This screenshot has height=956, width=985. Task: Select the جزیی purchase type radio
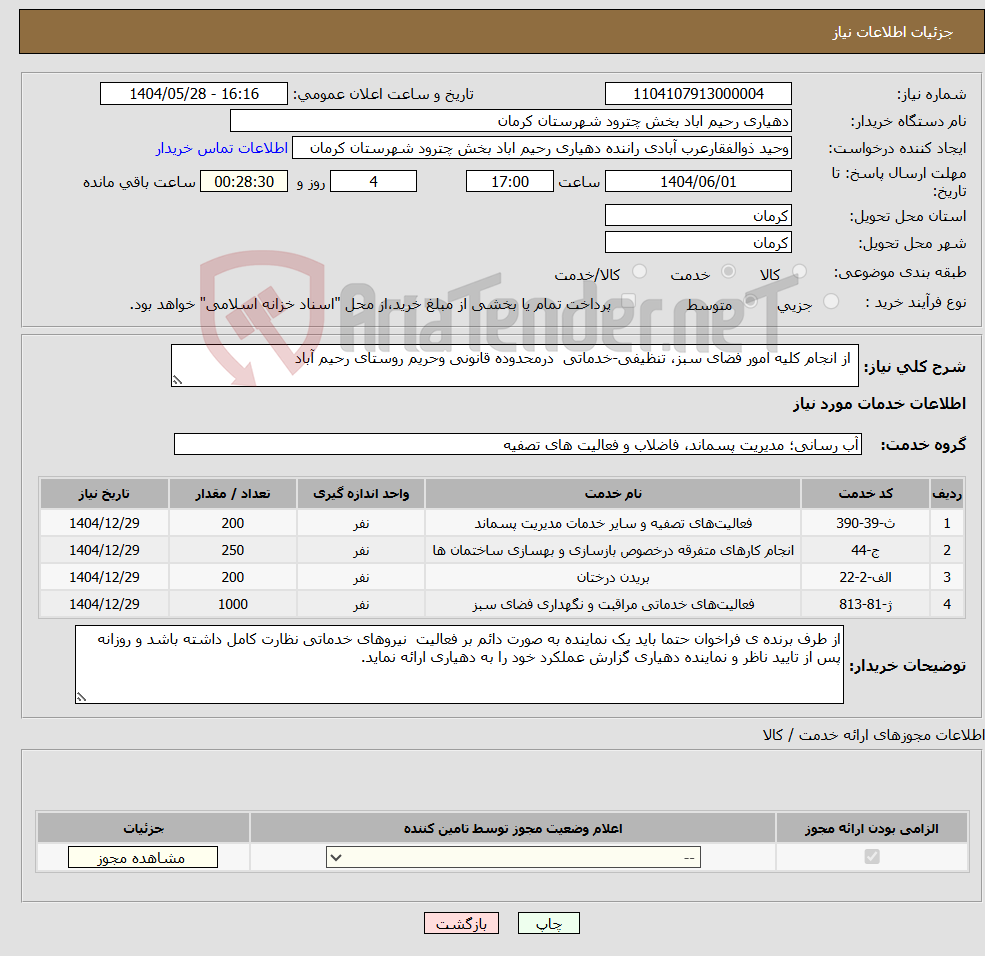click(830, 301)
